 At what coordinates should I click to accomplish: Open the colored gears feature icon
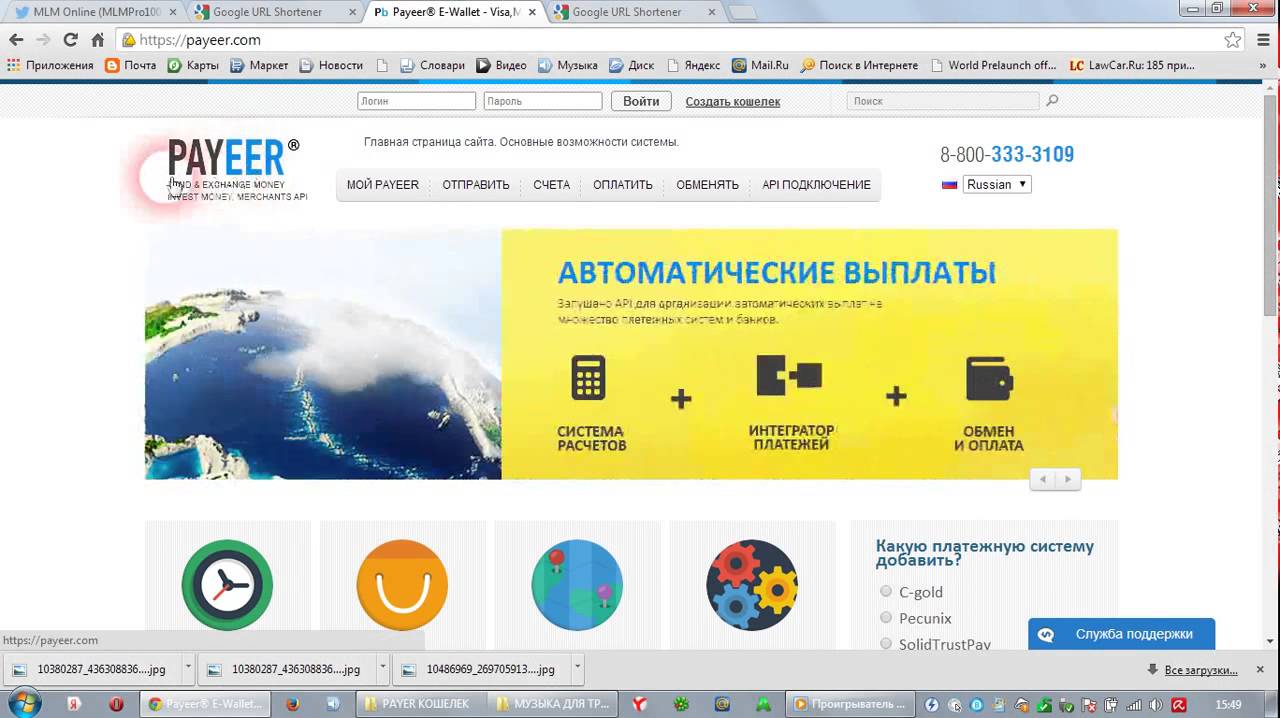[752, 585]
